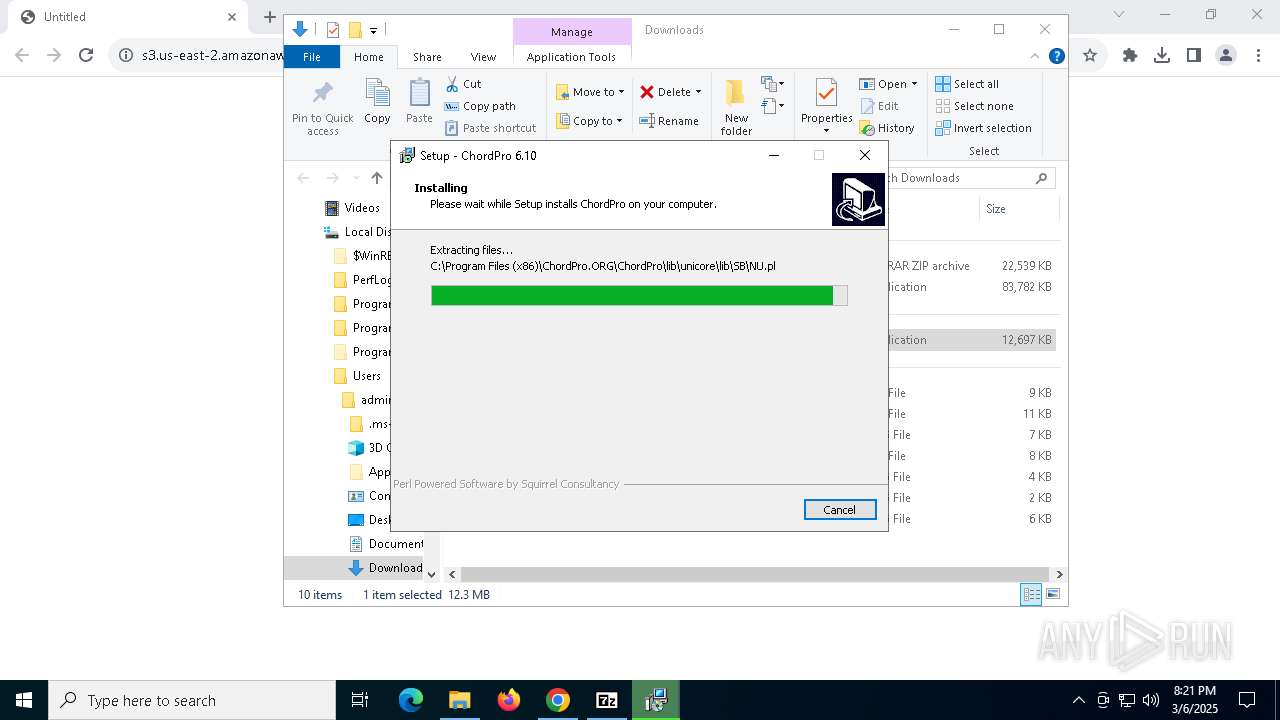This screenshot has width=1280, height=720.
Task: Switch to Details view icon
Action: click(1031, 594)
